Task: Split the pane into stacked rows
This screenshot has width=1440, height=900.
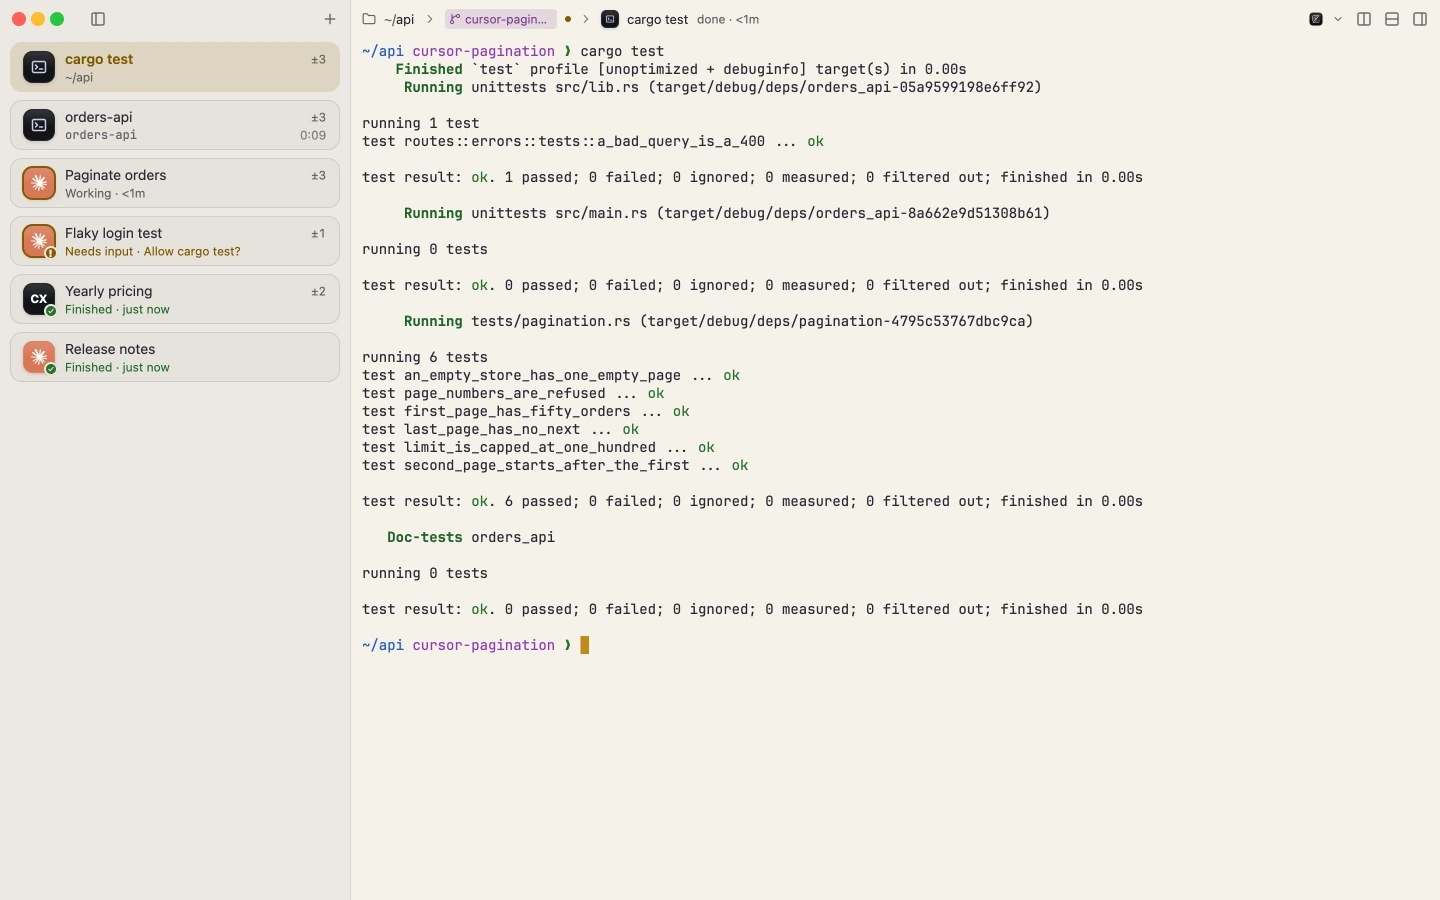Action: 1392,19
